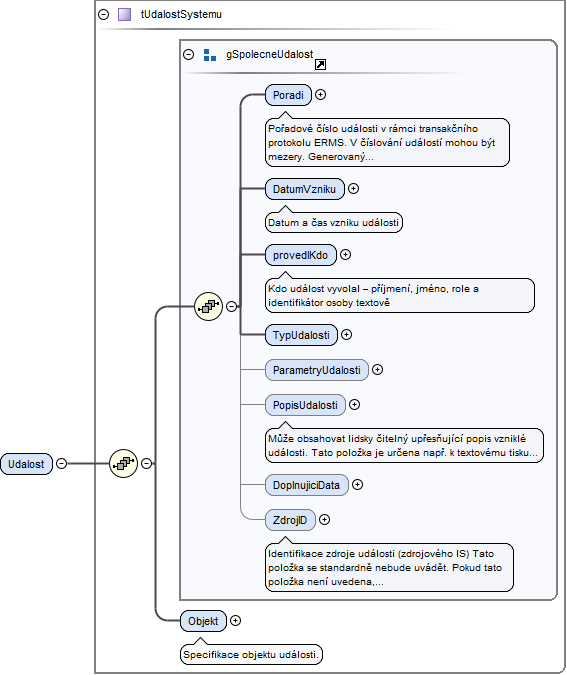This screenshot has width=567, height=675.
Task: Open the gSpolecneUdalost reference arrow icon
Action: (x=320, y=65)
